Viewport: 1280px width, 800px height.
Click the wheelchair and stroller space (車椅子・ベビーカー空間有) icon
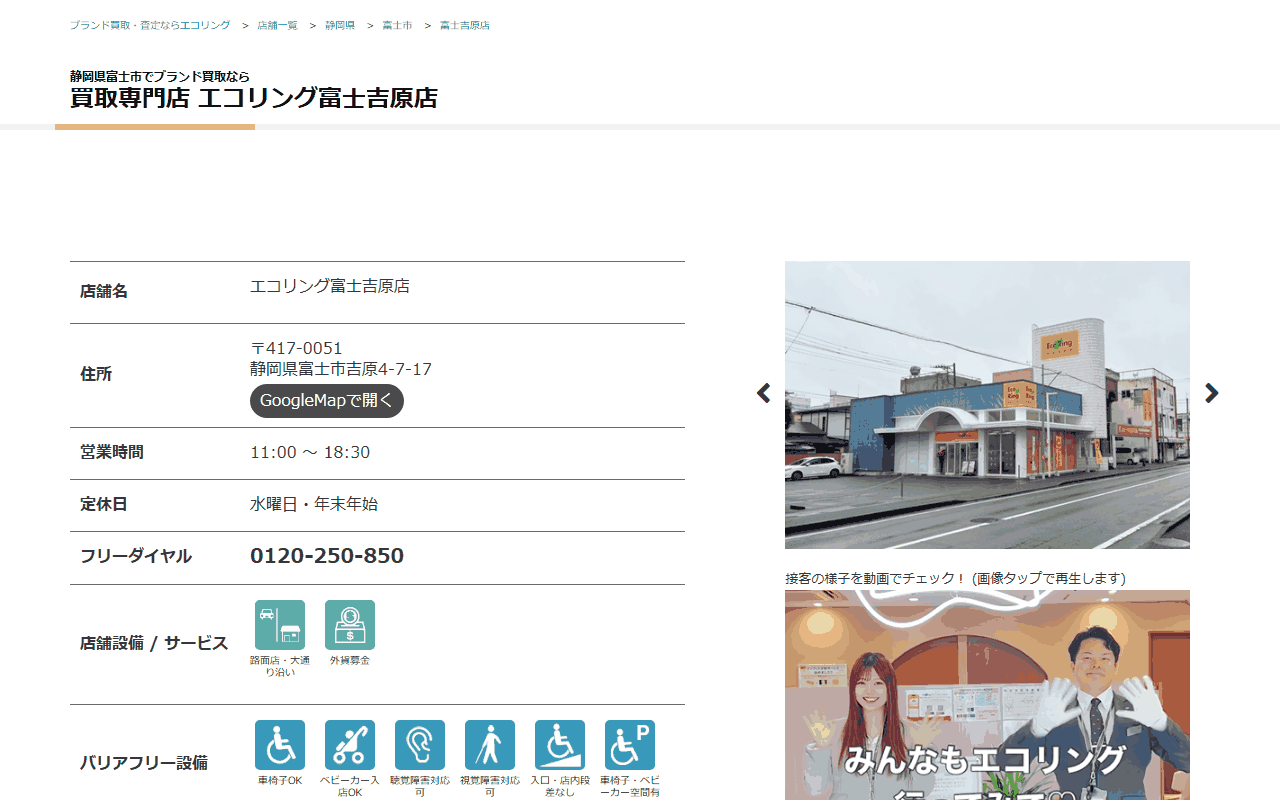(x=630, y=745)
